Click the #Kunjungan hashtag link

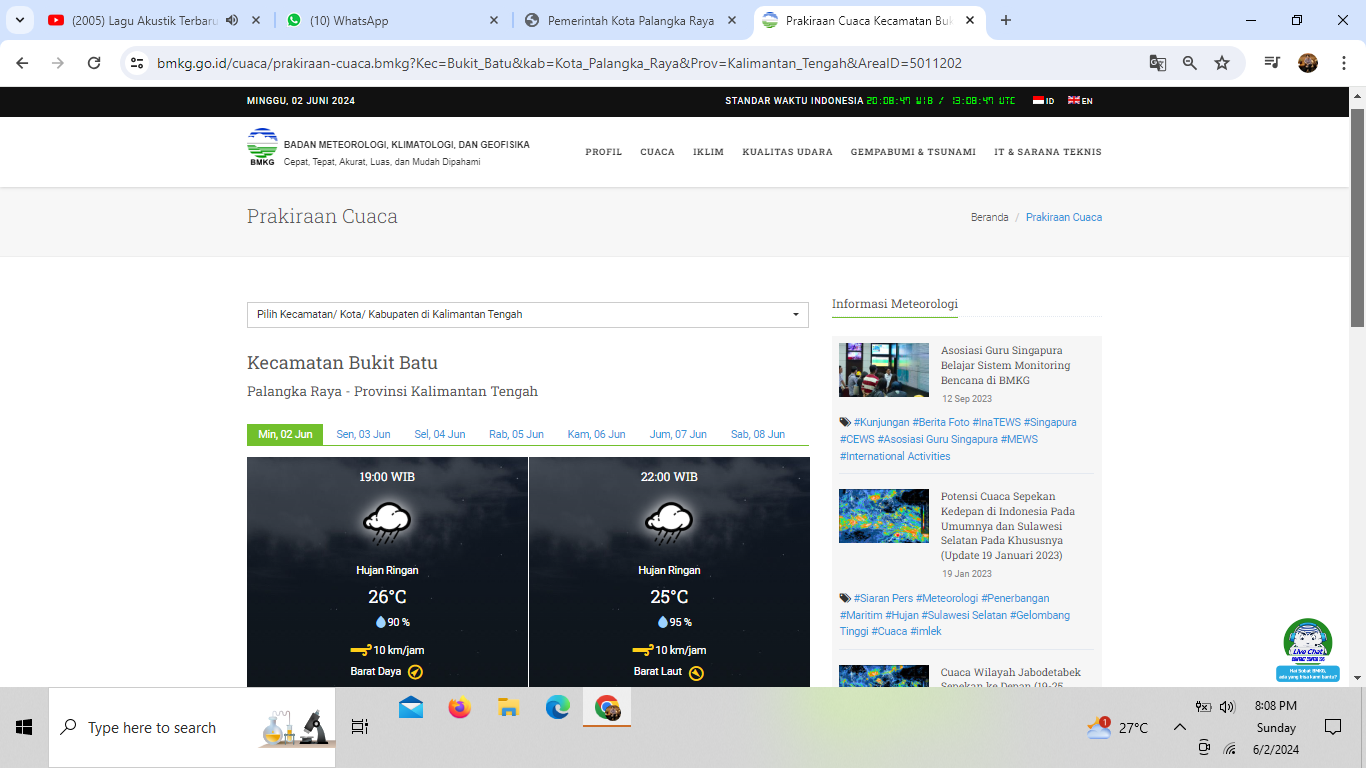[x=881, y=422]
